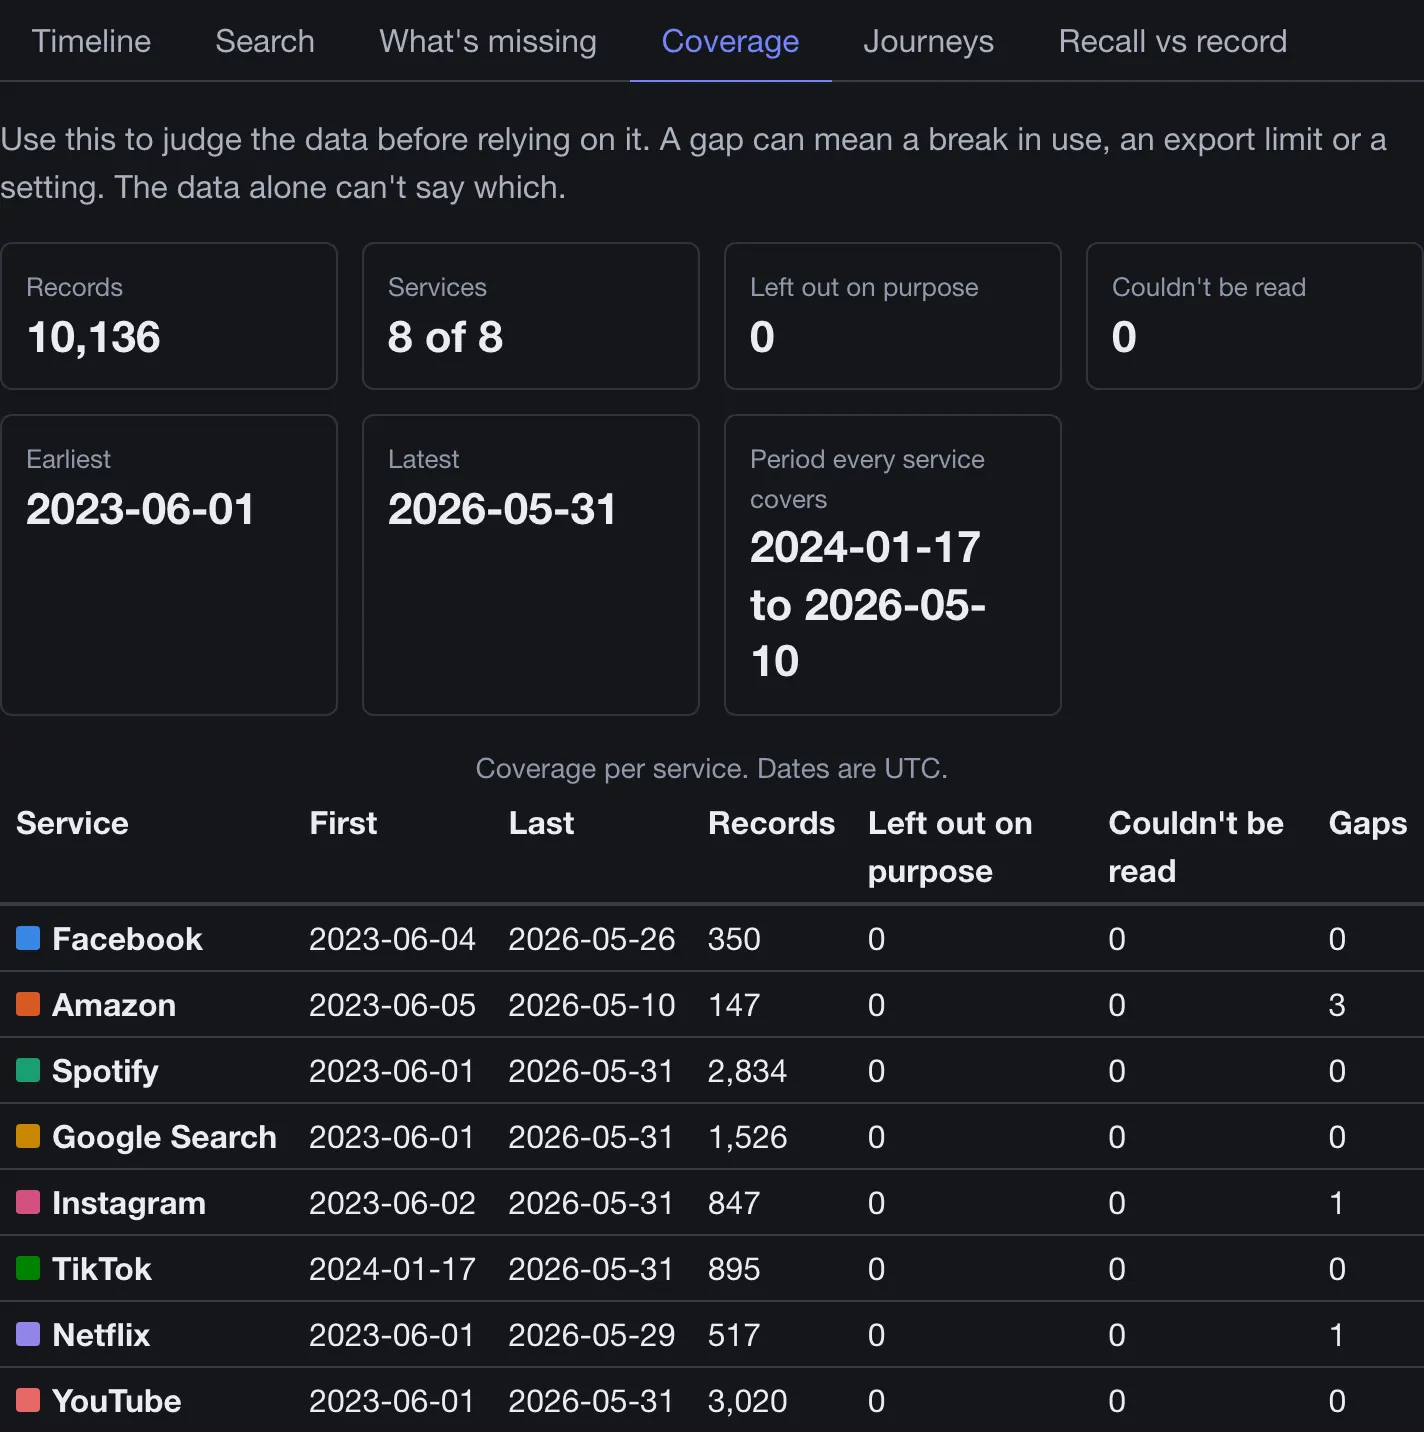Click the First column header

(343, 823)
